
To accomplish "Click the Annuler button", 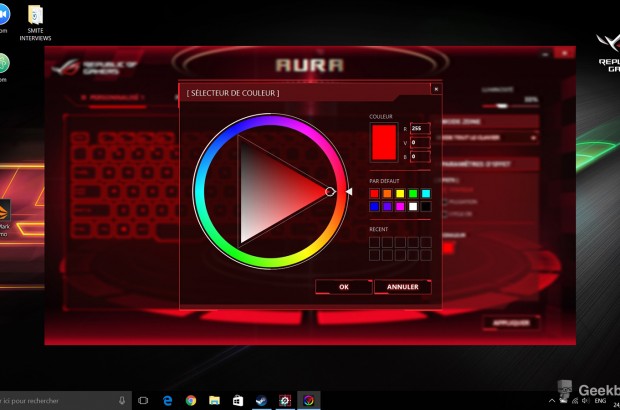I will (402, 287).
